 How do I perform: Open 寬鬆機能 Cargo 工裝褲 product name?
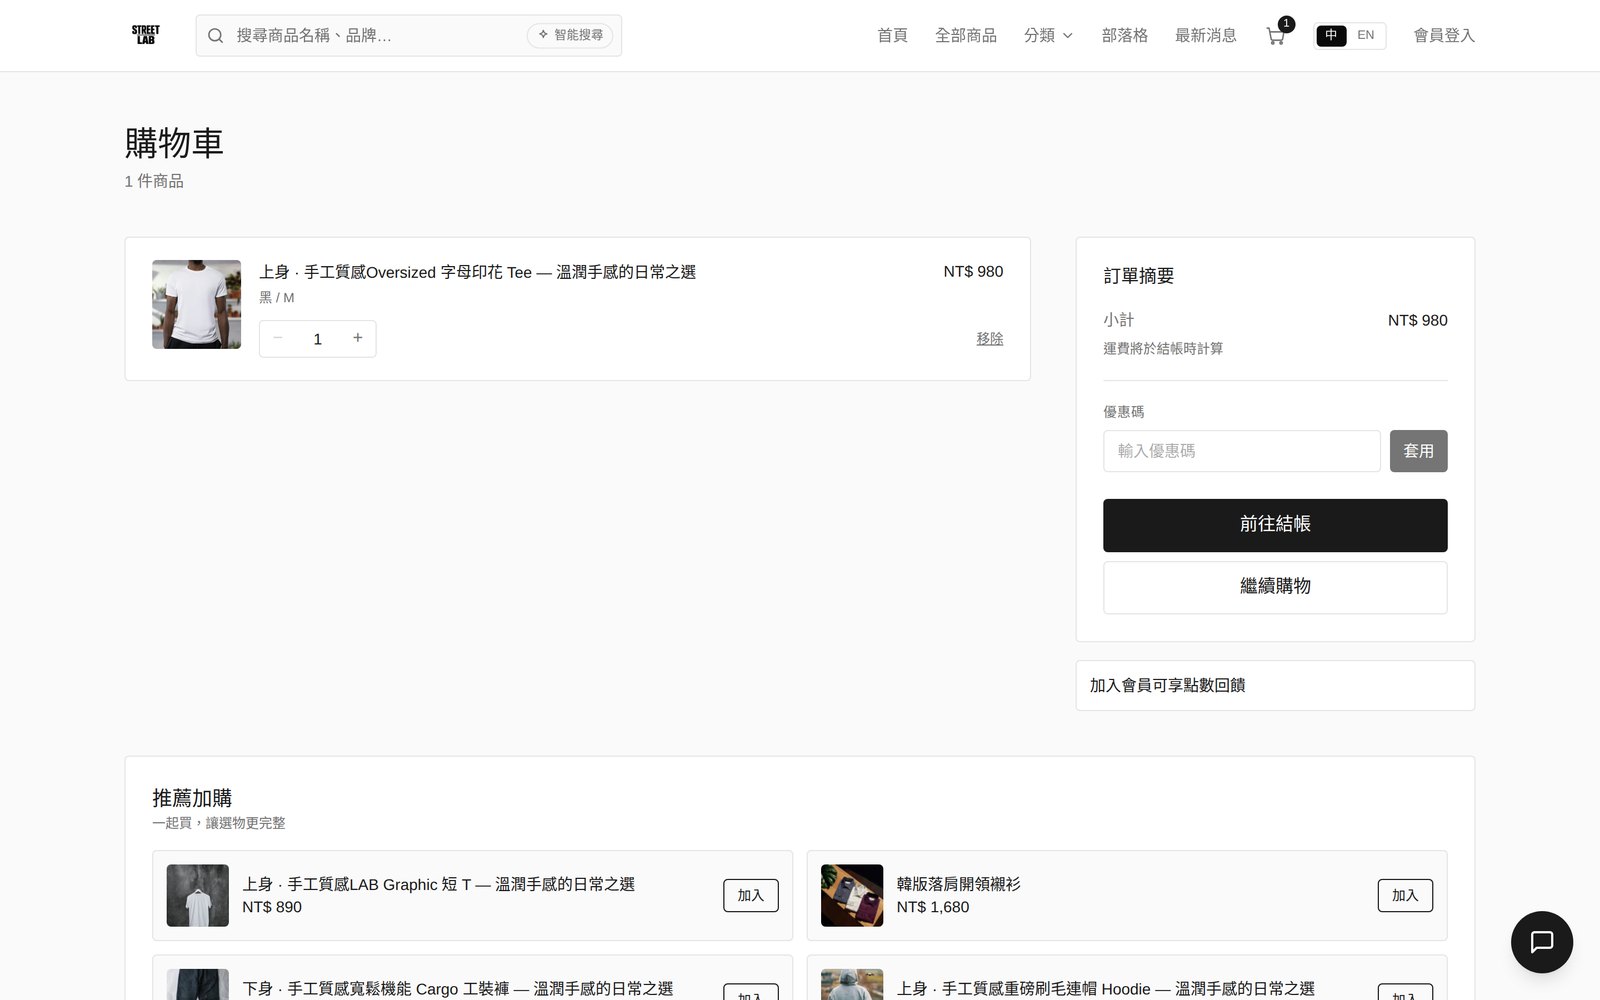pyautogui.click(x=457, y=988)
